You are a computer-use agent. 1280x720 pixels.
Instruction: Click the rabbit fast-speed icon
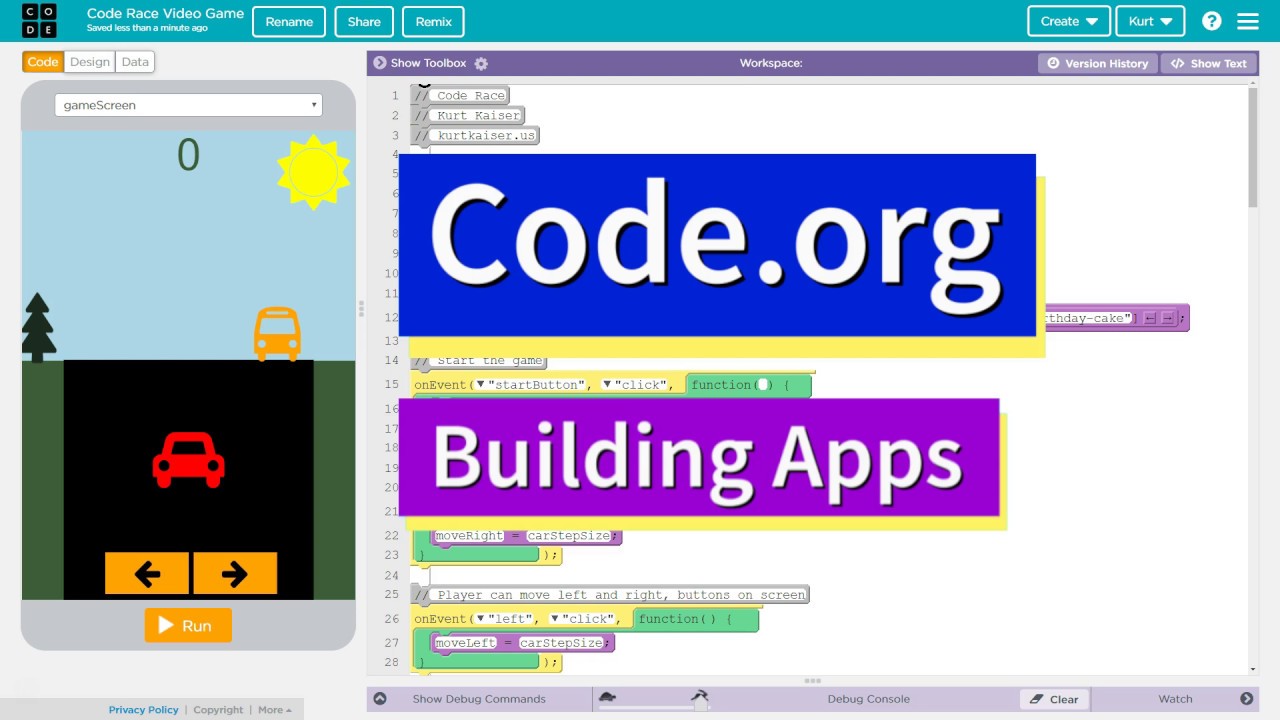pyautogui.click(x=700, y=694)
